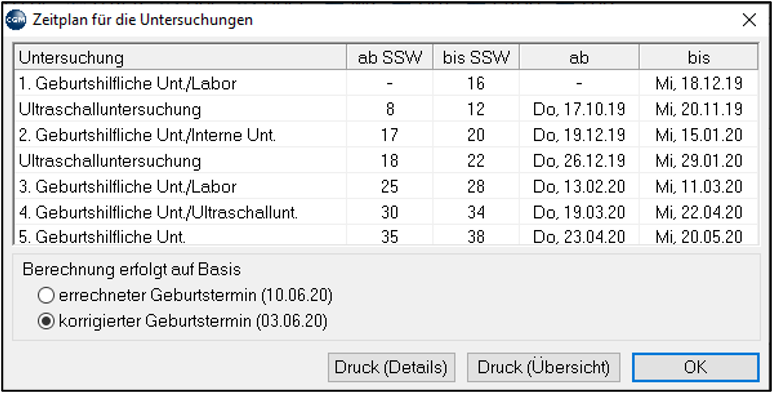The width and height of the screenshot is (773, 393).
Task: Select the Ultraschalluntersuchung row from SSW 18
Action: [386, 161]
